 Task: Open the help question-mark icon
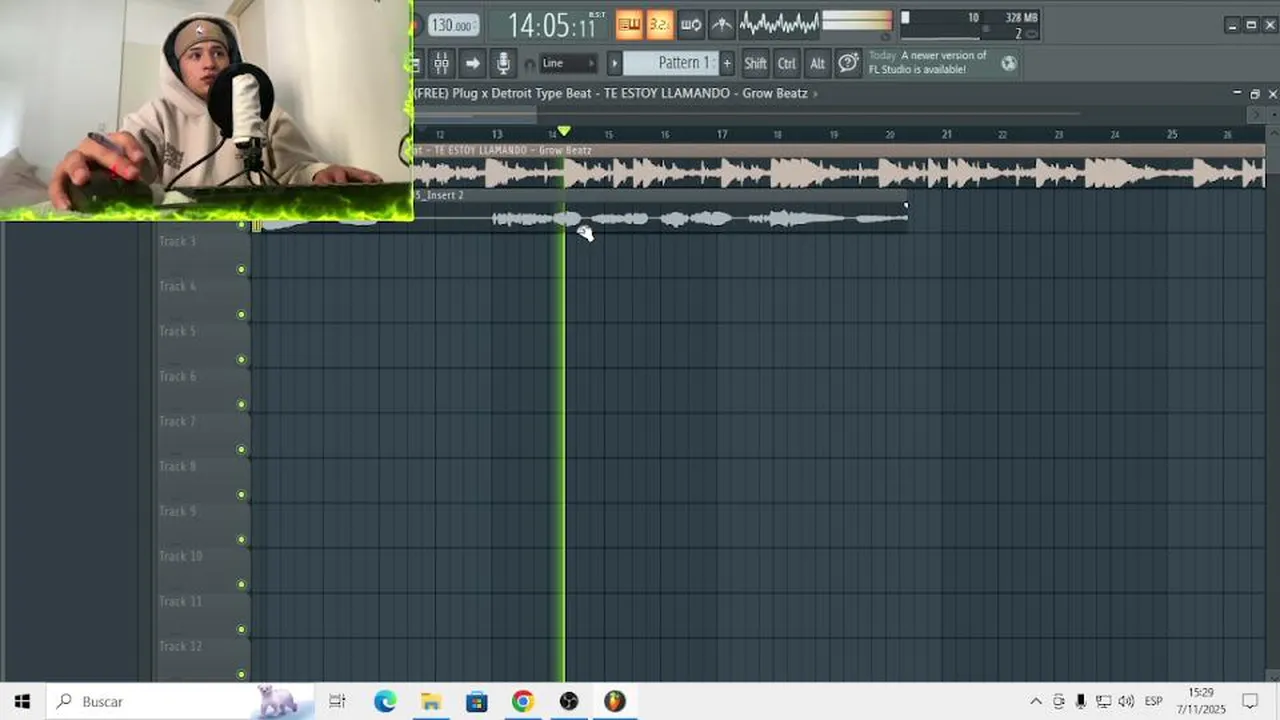[848, 63]
